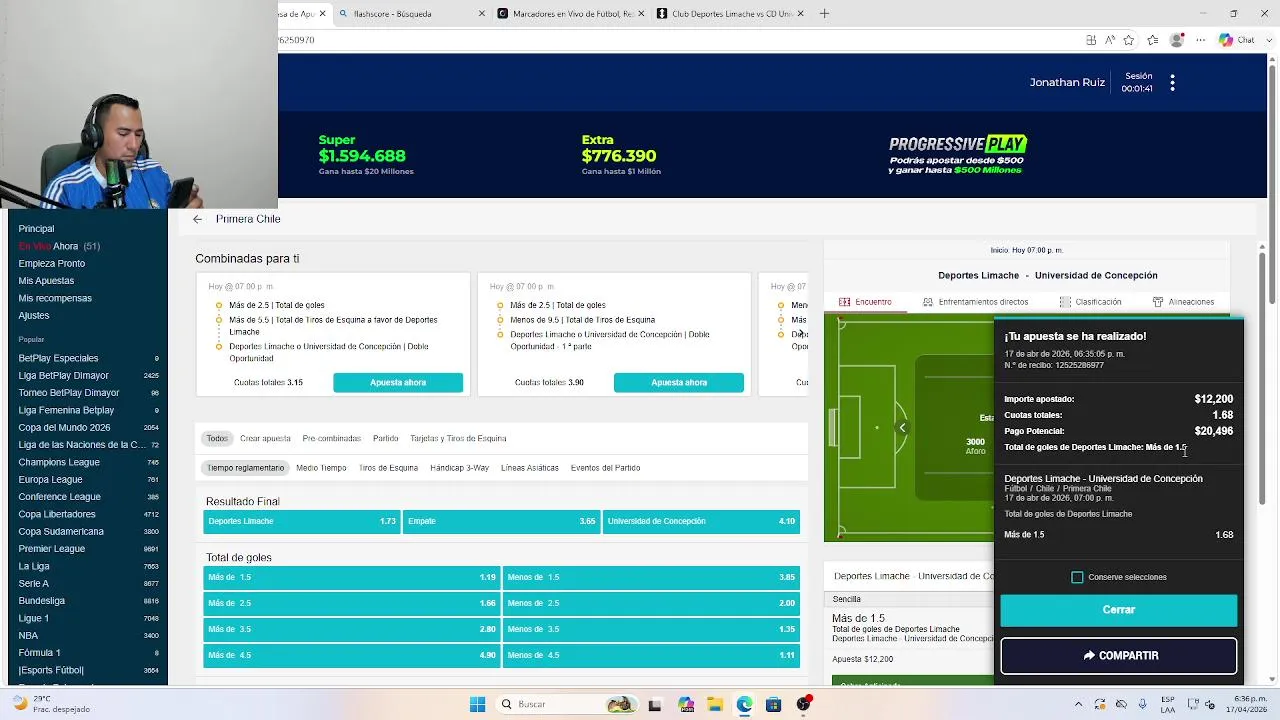Open Microsoft Store from the taskbar
The height and width of the screenshot is (720, 1280).
773,704
